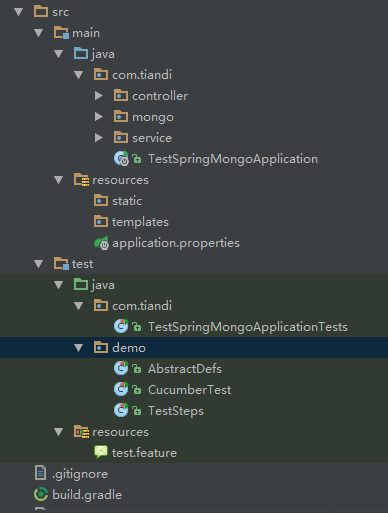The height and width of the screenshot is (513, 388).
Task: Expand the controller package
Action: 98,96
